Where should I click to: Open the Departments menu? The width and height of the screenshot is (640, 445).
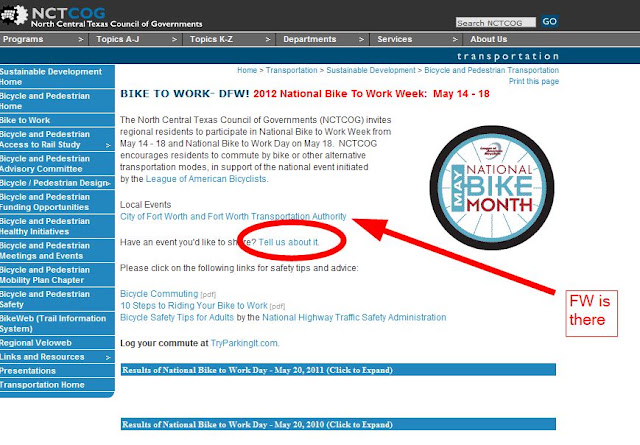tap(309, 39)
